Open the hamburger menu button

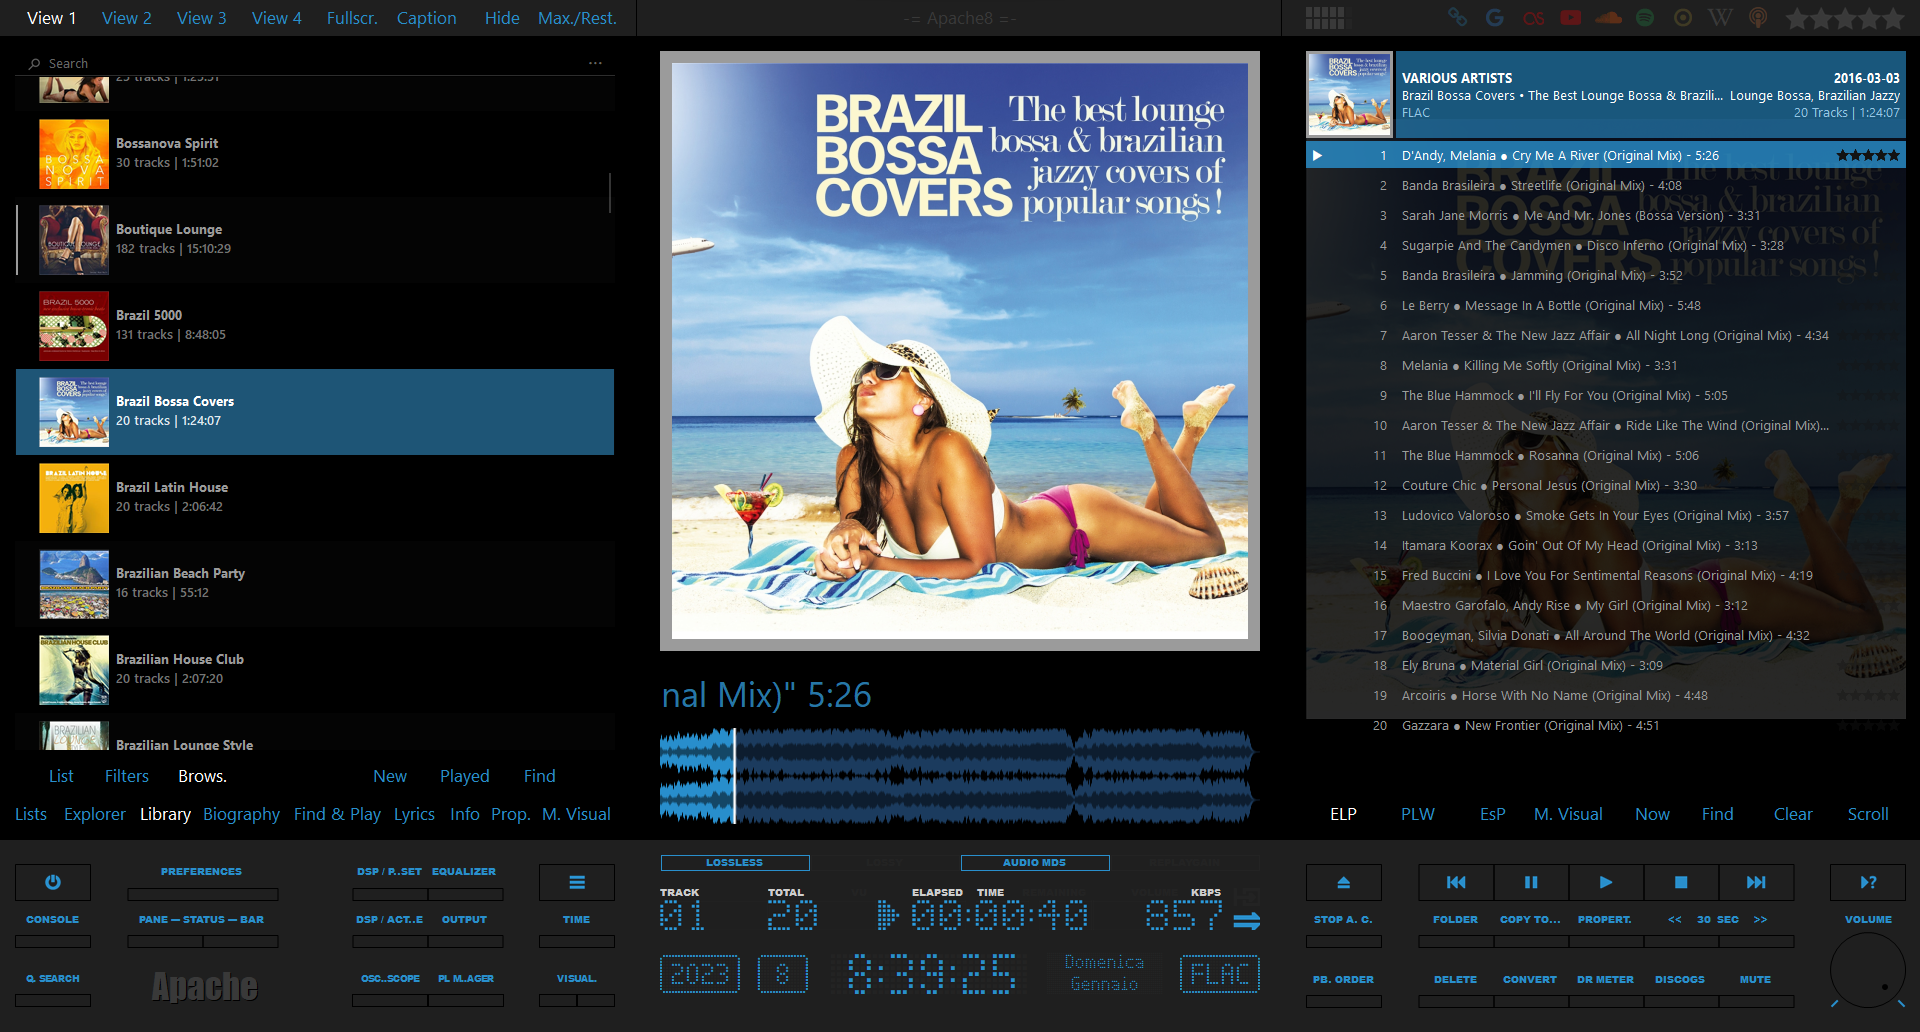click(x=577, y=882)
